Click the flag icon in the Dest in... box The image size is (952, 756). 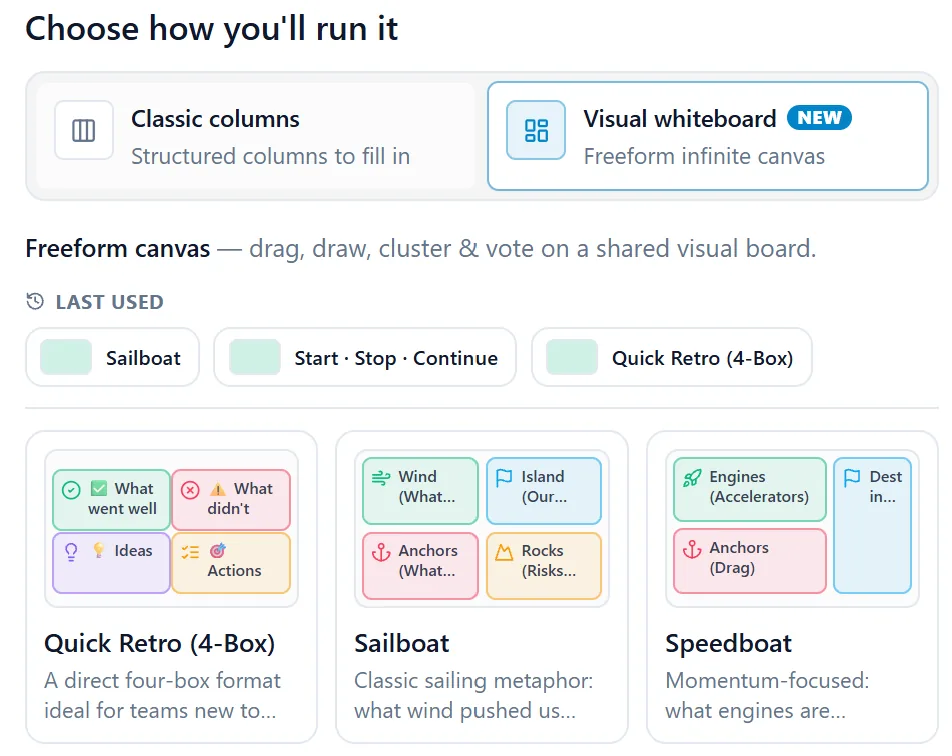tap(852, 478)
